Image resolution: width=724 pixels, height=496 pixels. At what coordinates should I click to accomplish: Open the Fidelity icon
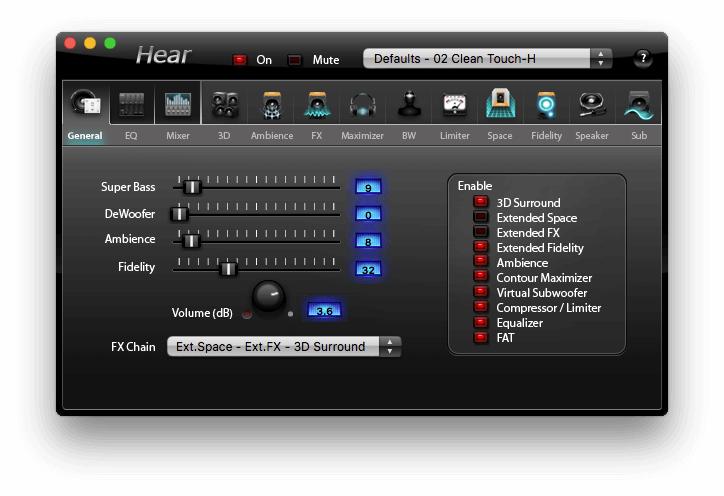[x=546, y=105]
